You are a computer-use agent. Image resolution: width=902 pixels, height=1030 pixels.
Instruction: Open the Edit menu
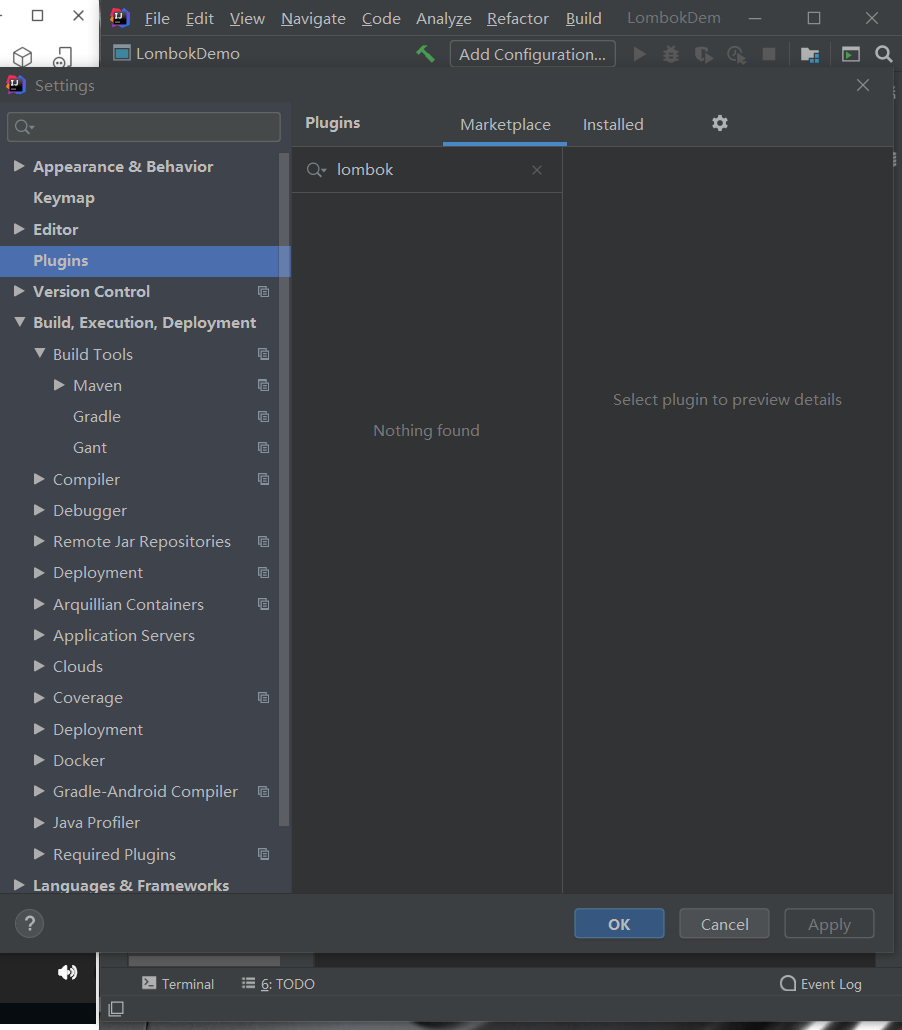200,18
